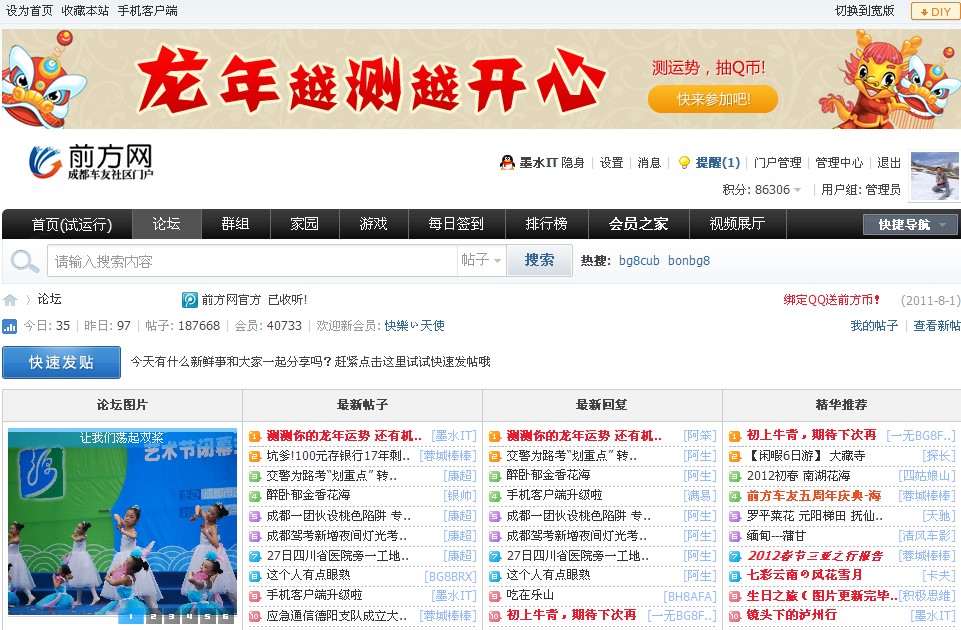Screen dimensions: 961x630
Task: Select slide 3 on forum image slideshow
Action: (171, 617)
